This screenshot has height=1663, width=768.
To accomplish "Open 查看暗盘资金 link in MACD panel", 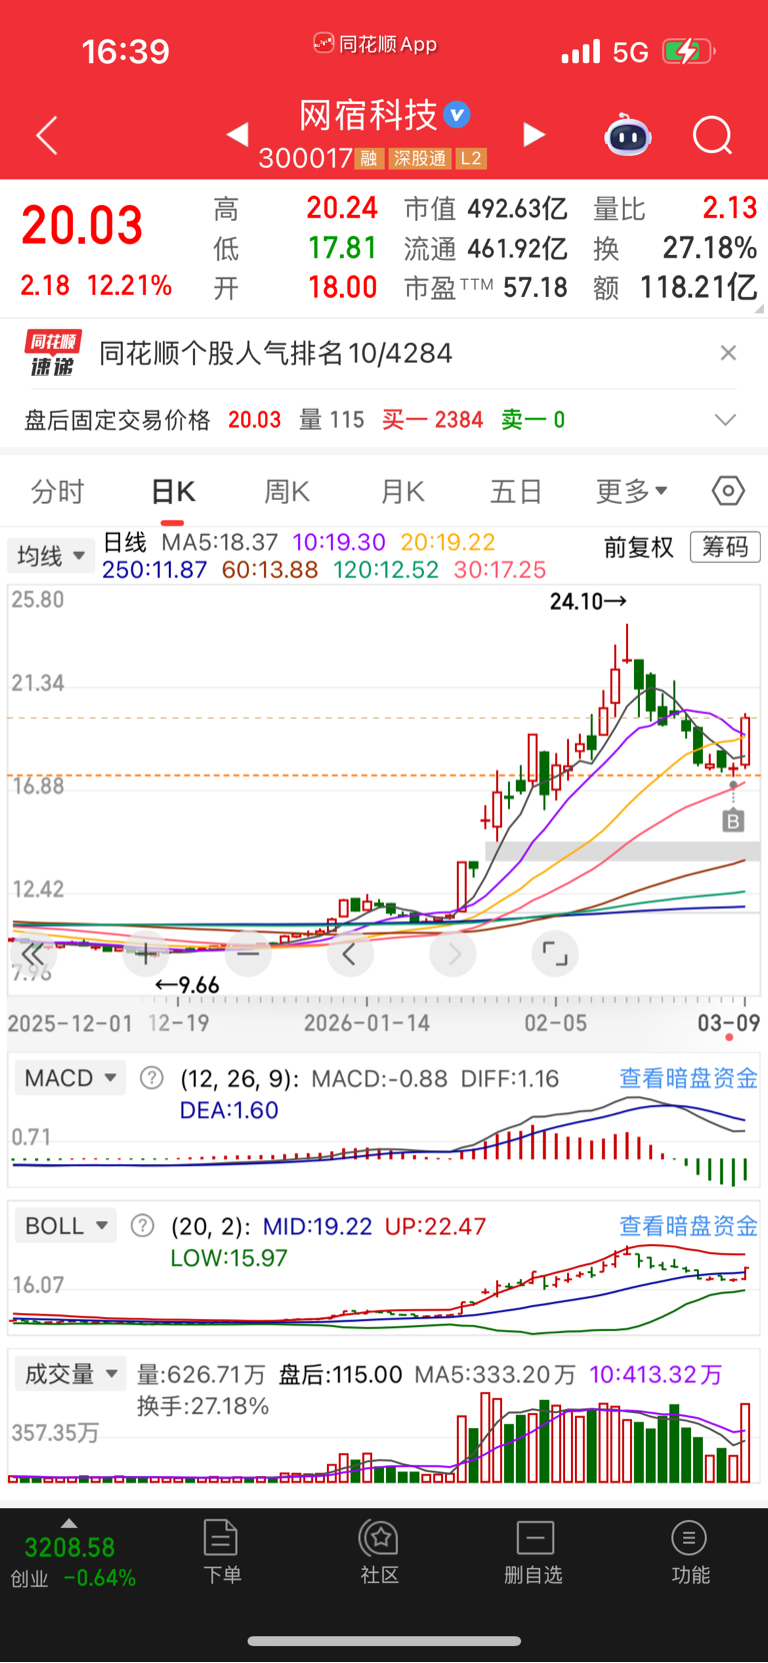I will 688,1078.
